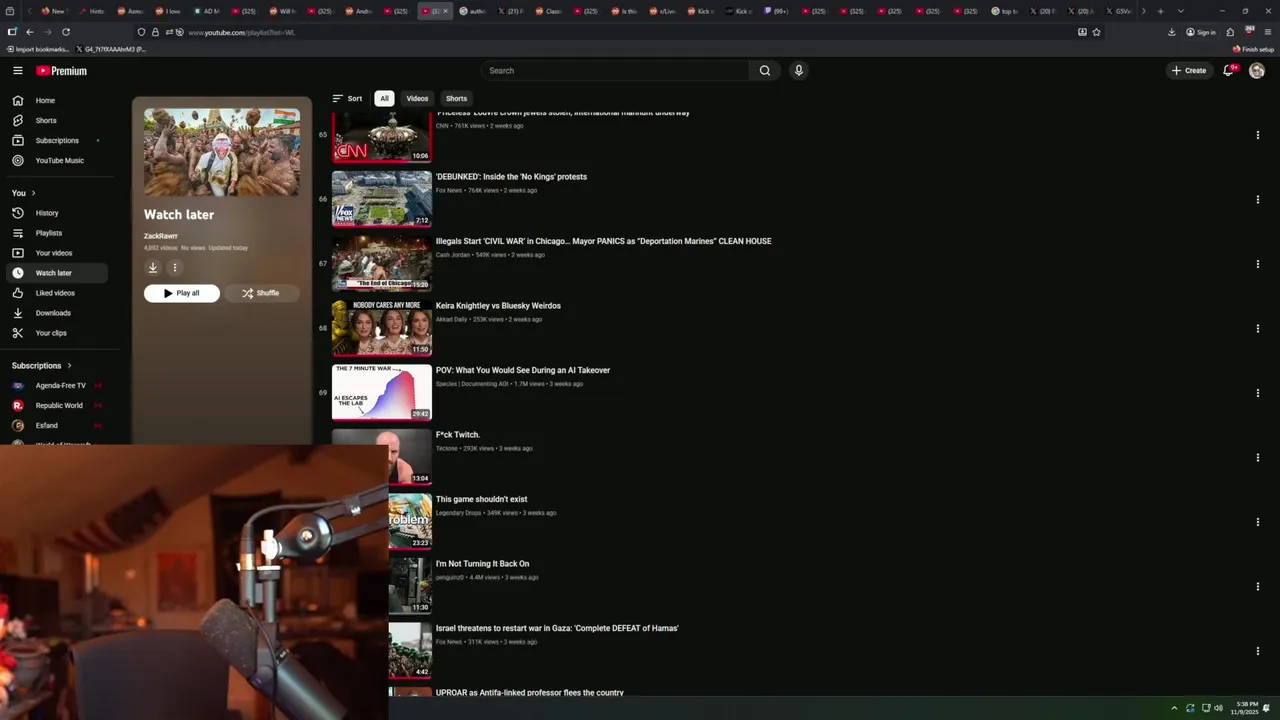Open the notifications bell

[1229, 71]
